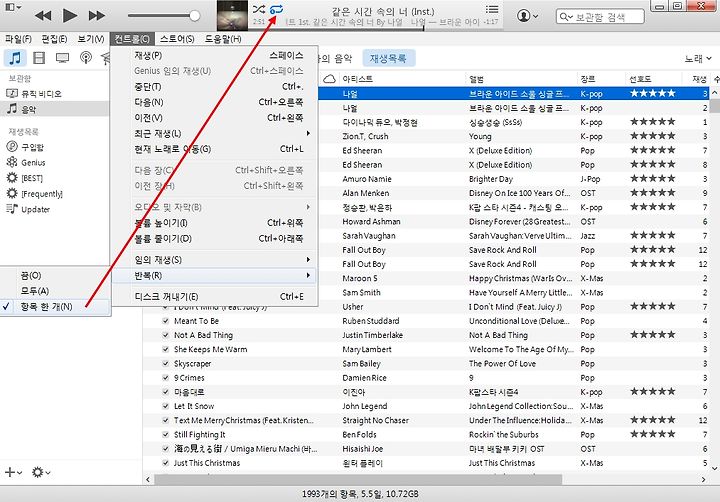Sort by the 장르 column header
Viewport: 720px width, 502px height.
coord(601,79)
